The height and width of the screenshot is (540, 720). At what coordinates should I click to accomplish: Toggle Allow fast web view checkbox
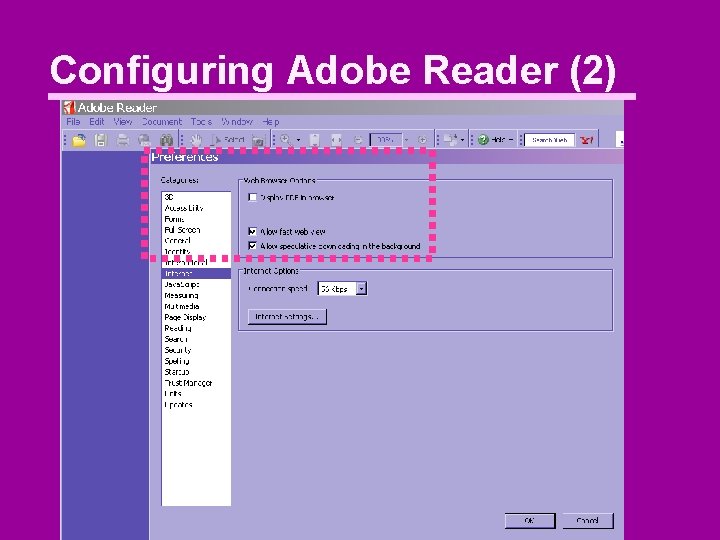pyautogui.click(x=253, y=231)
